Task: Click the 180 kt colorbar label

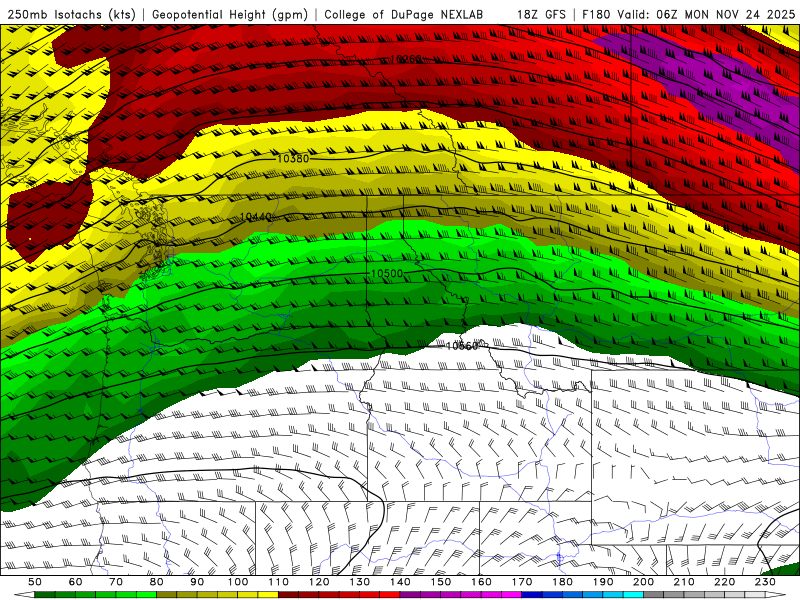Action: point(562,582)
